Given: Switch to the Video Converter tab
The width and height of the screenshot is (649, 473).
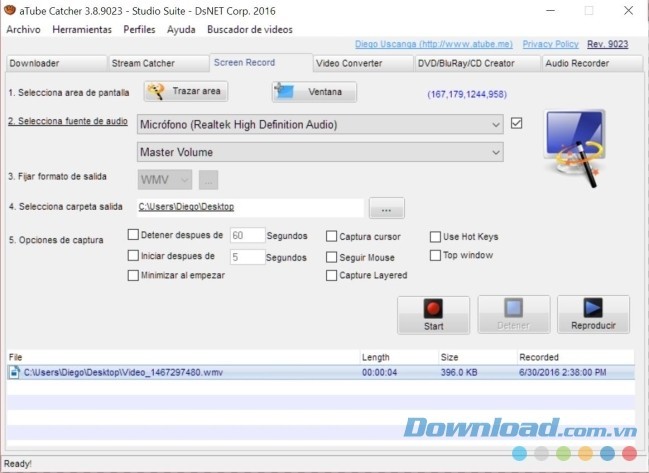Looking at the screenshot, I should click(x=362, y=63).
